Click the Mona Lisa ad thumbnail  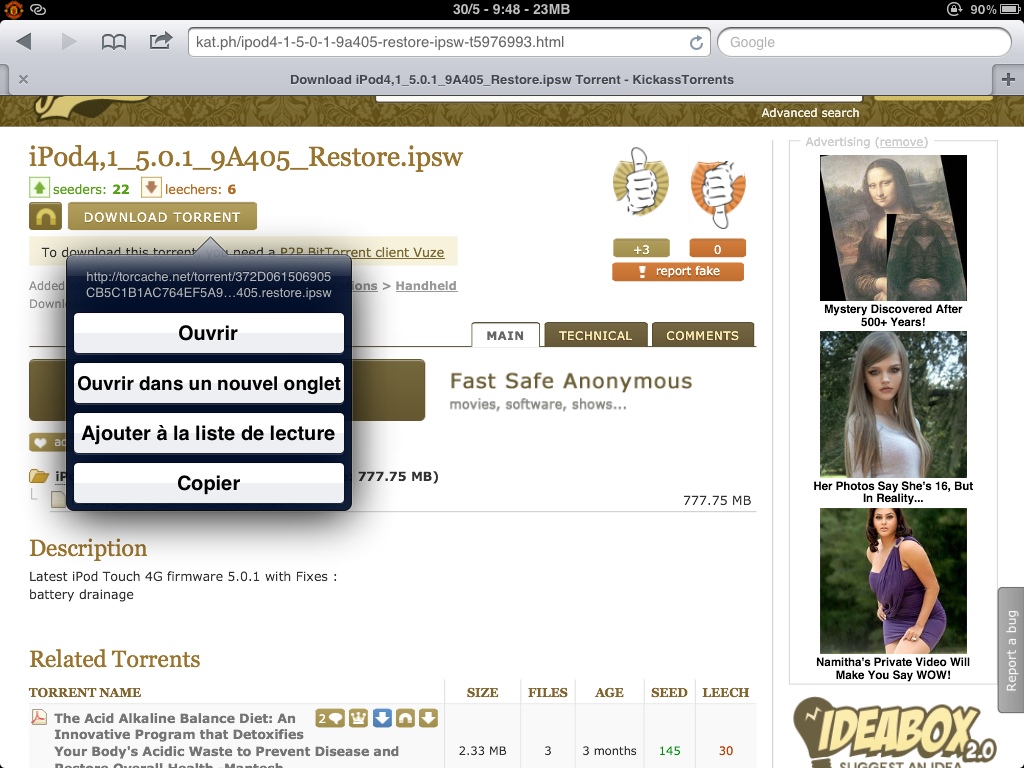[x=893, y=227]
